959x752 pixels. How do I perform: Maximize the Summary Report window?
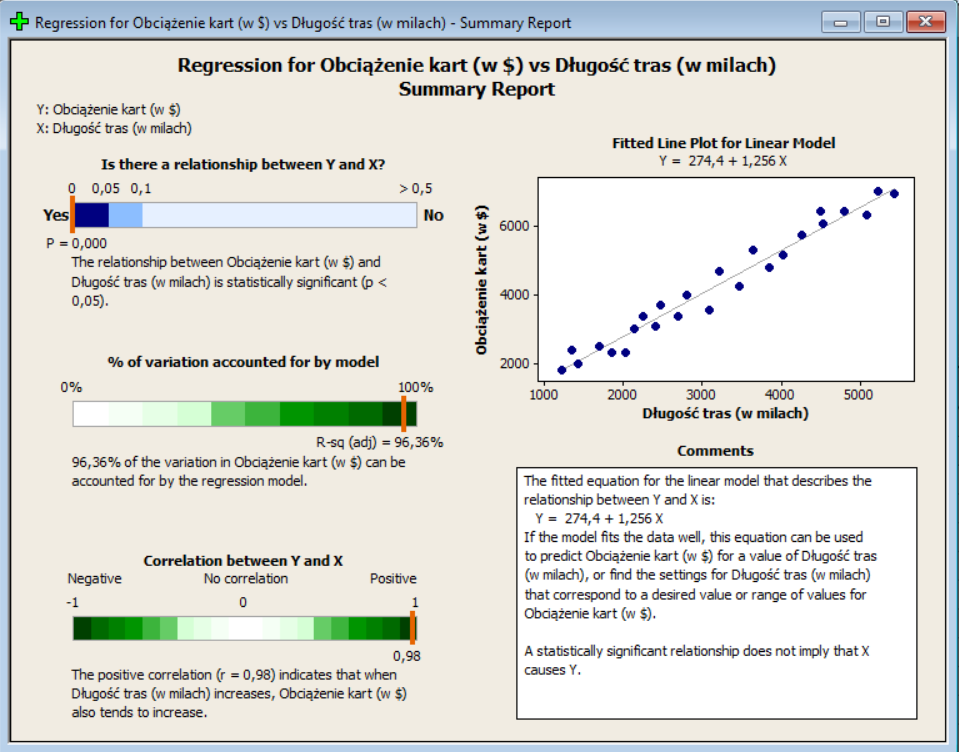883,22
